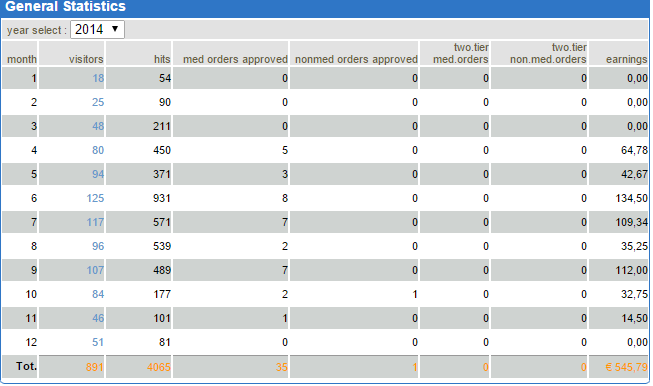Open visitors link 48 for month 3
This screenshot has width=653, height=386.
(98, 126)
